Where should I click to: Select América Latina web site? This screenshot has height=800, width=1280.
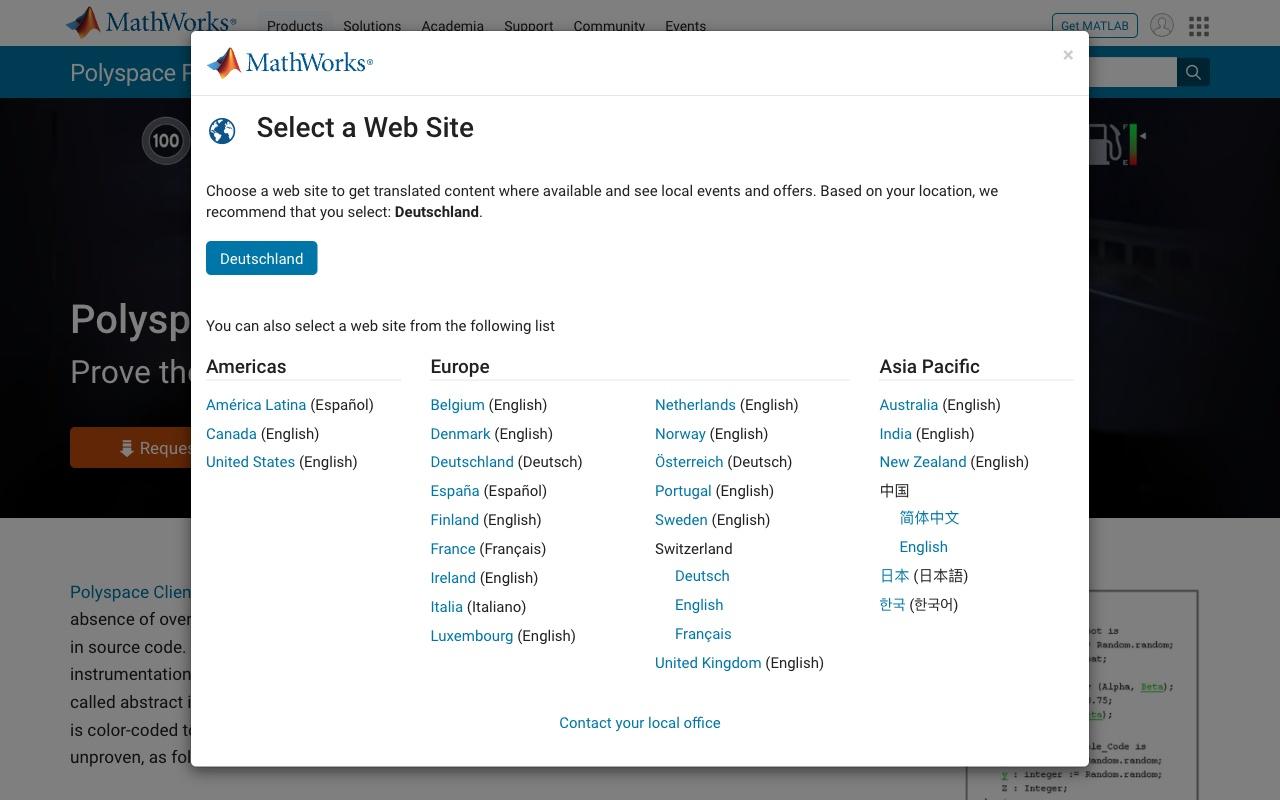pyautogui.click(x=256, y=405)
